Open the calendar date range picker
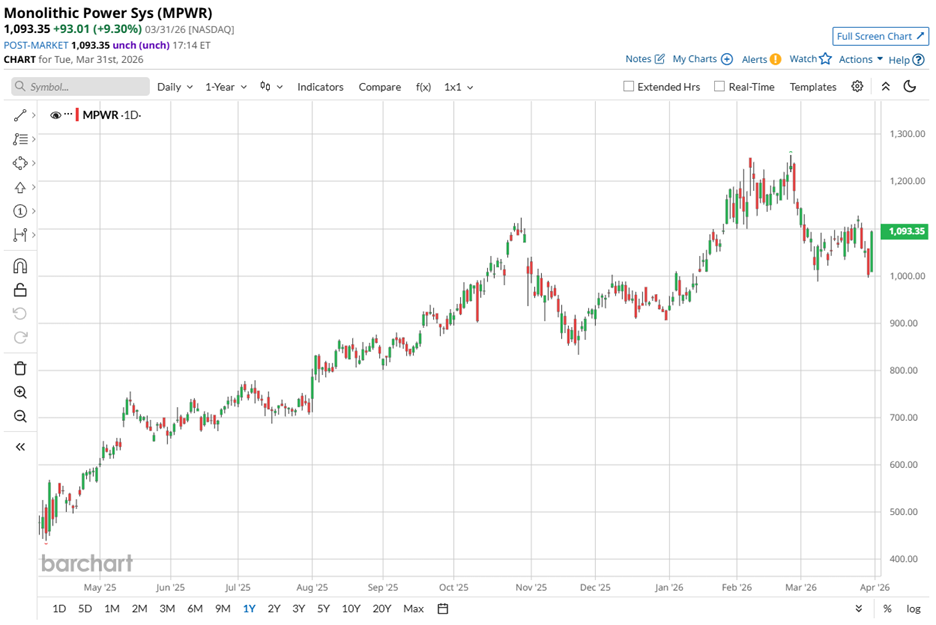This screenshot has width=936, height=625. [443, 608]
